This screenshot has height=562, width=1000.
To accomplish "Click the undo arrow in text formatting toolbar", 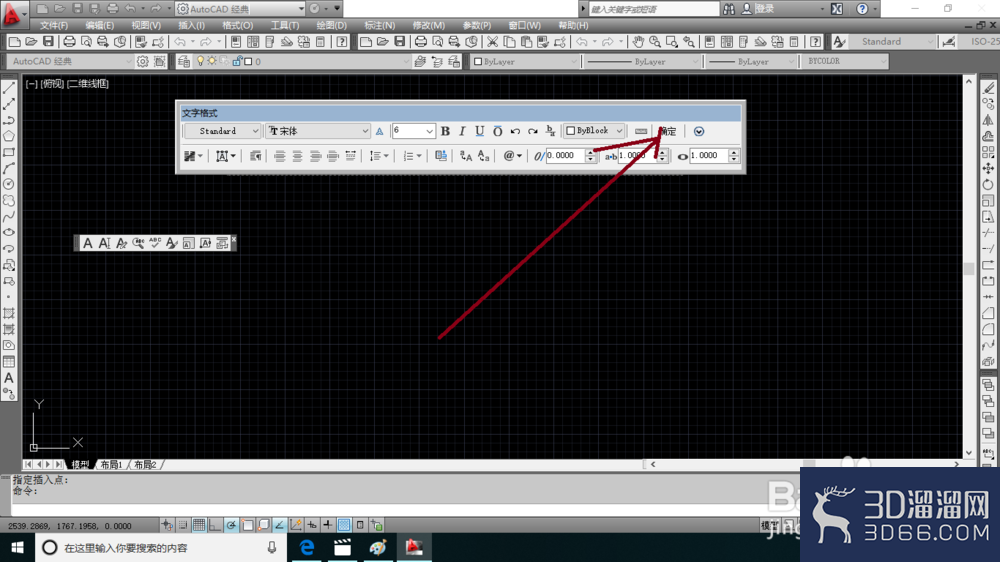I will point(515,131).
